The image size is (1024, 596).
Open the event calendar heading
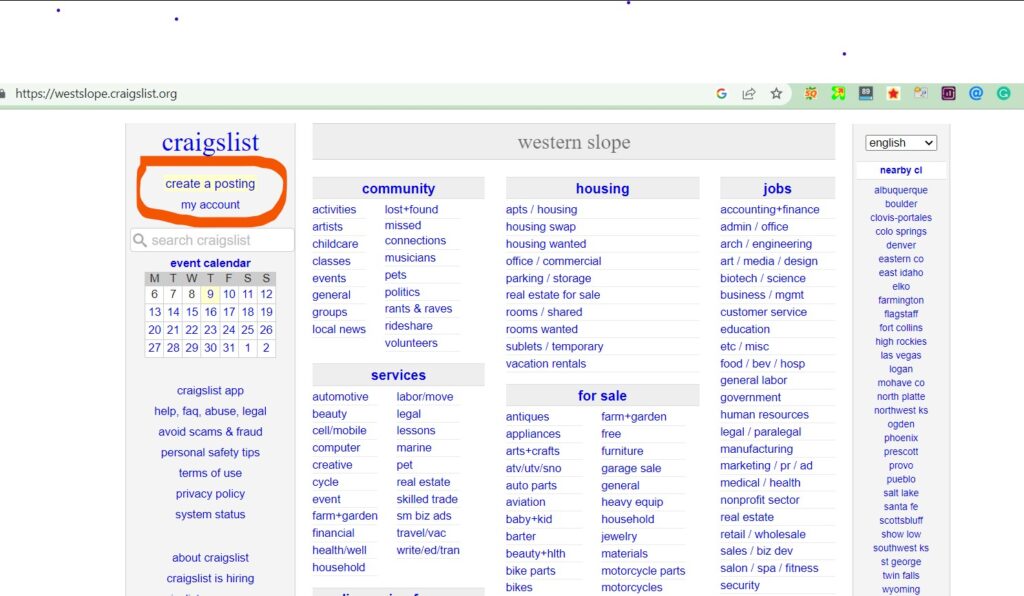(x=210, y=262)
